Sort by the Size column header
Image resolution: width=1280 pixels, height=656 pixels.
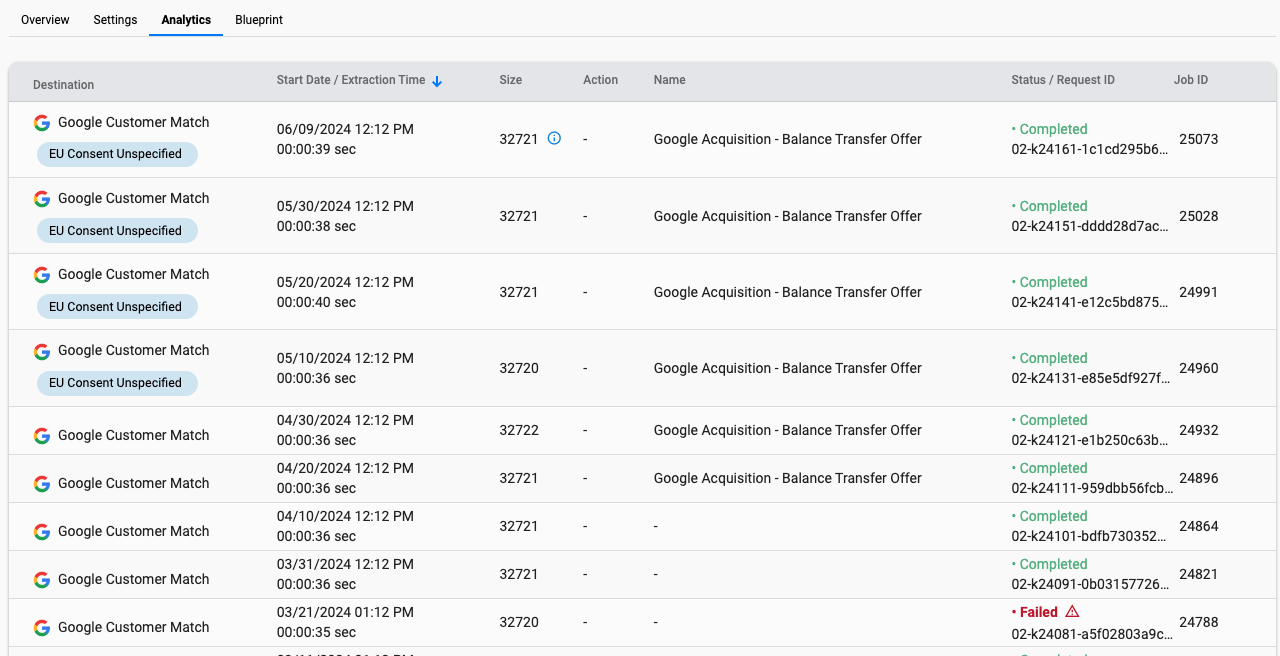[x=511, y=80]
